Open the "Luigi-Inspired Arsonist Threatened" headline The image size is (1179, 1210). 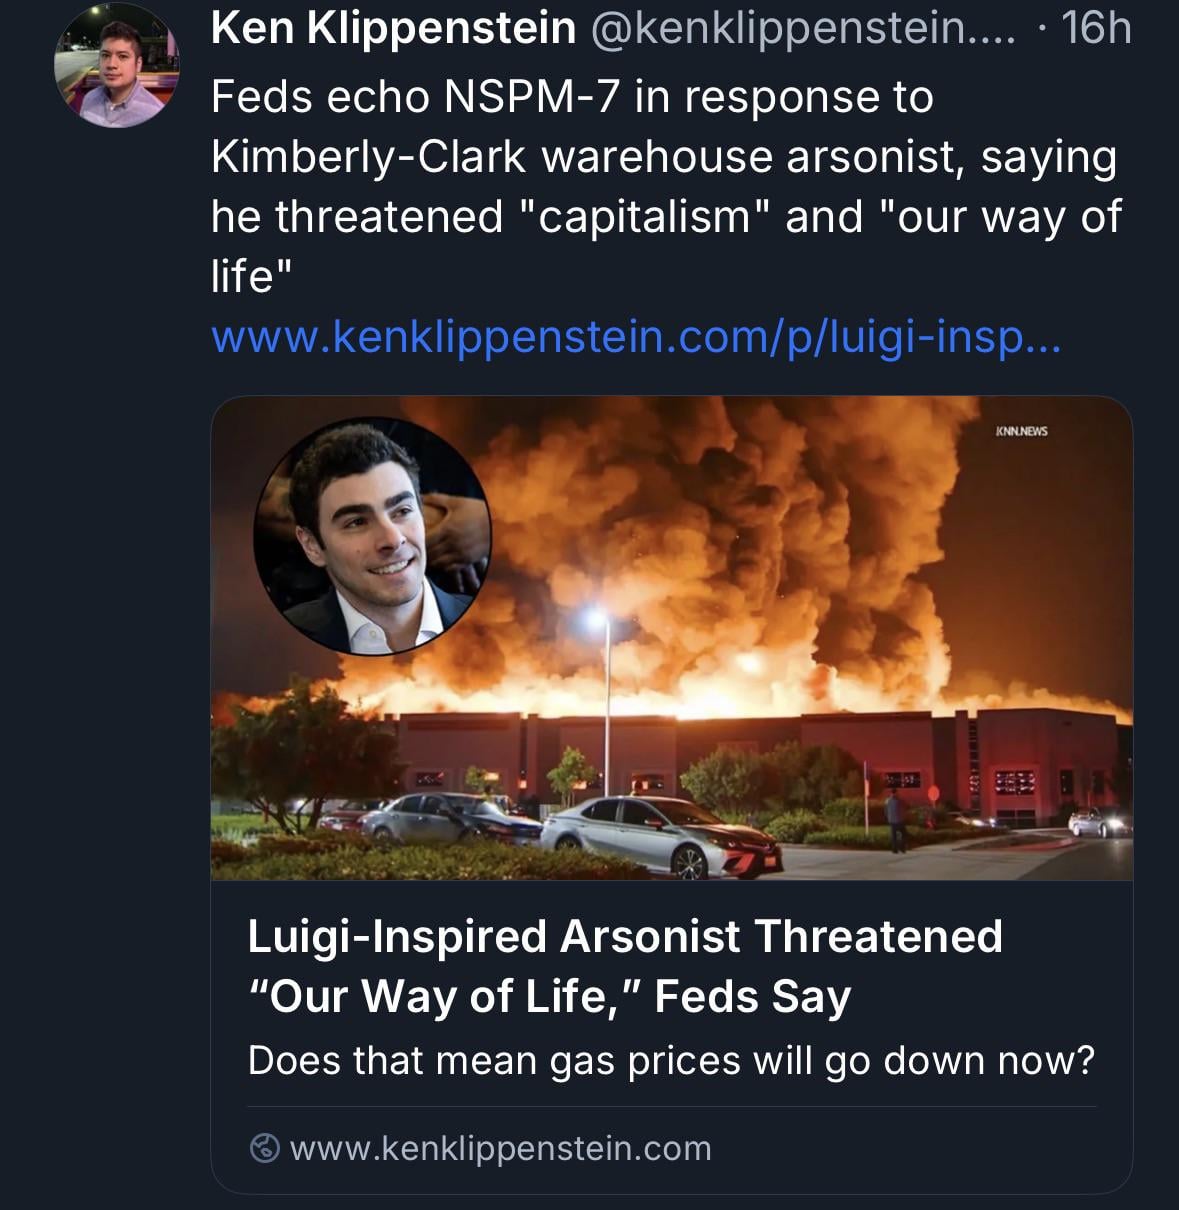(624, 936)
